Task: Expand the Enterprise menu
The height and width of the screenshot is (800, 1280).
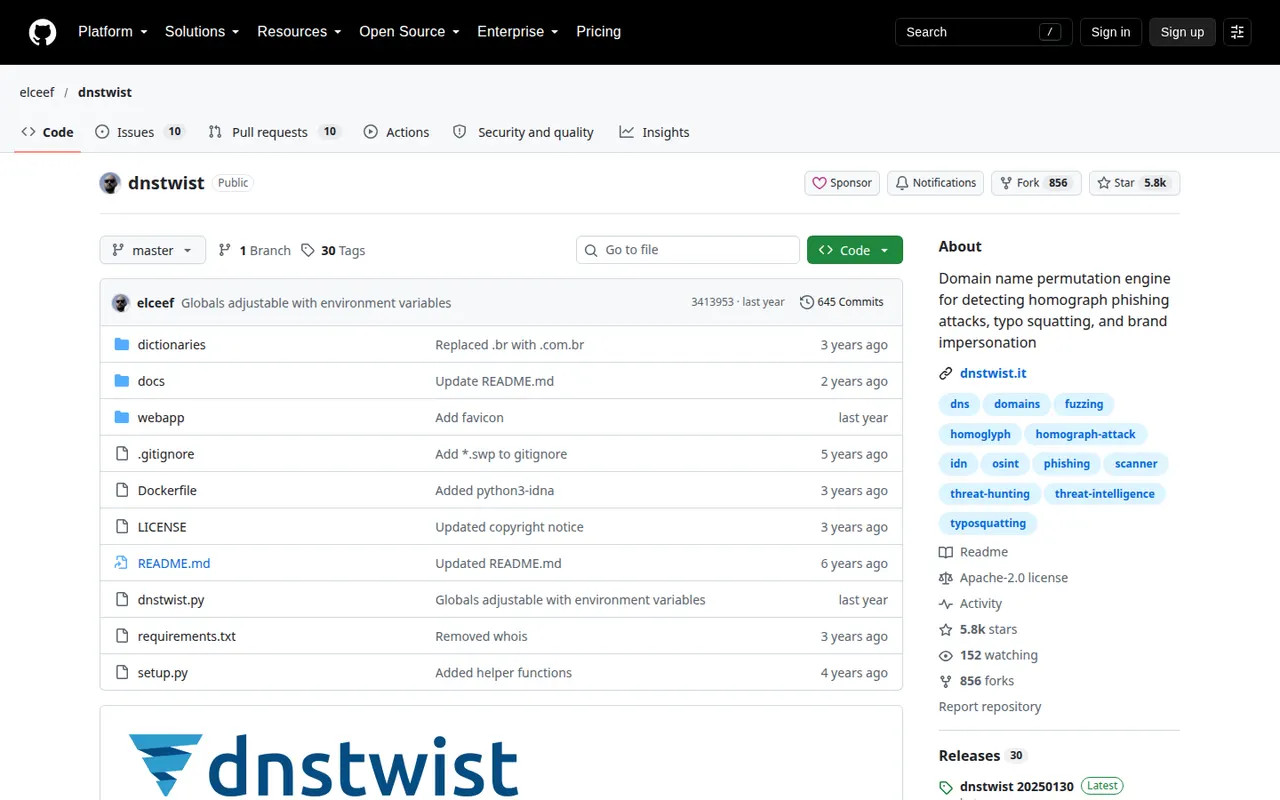Action: tap(518, 32)
